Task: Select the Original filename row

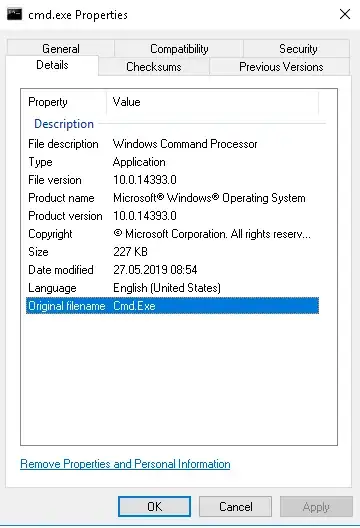Action: [x=172, y=306]
